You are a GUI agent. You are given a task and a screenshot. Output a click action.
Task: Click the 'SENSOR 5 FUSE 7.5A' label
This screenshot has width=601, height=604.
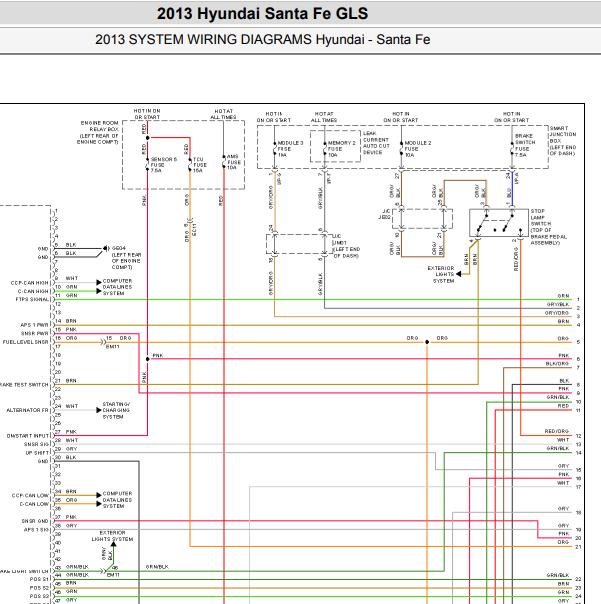click(163, 164)
